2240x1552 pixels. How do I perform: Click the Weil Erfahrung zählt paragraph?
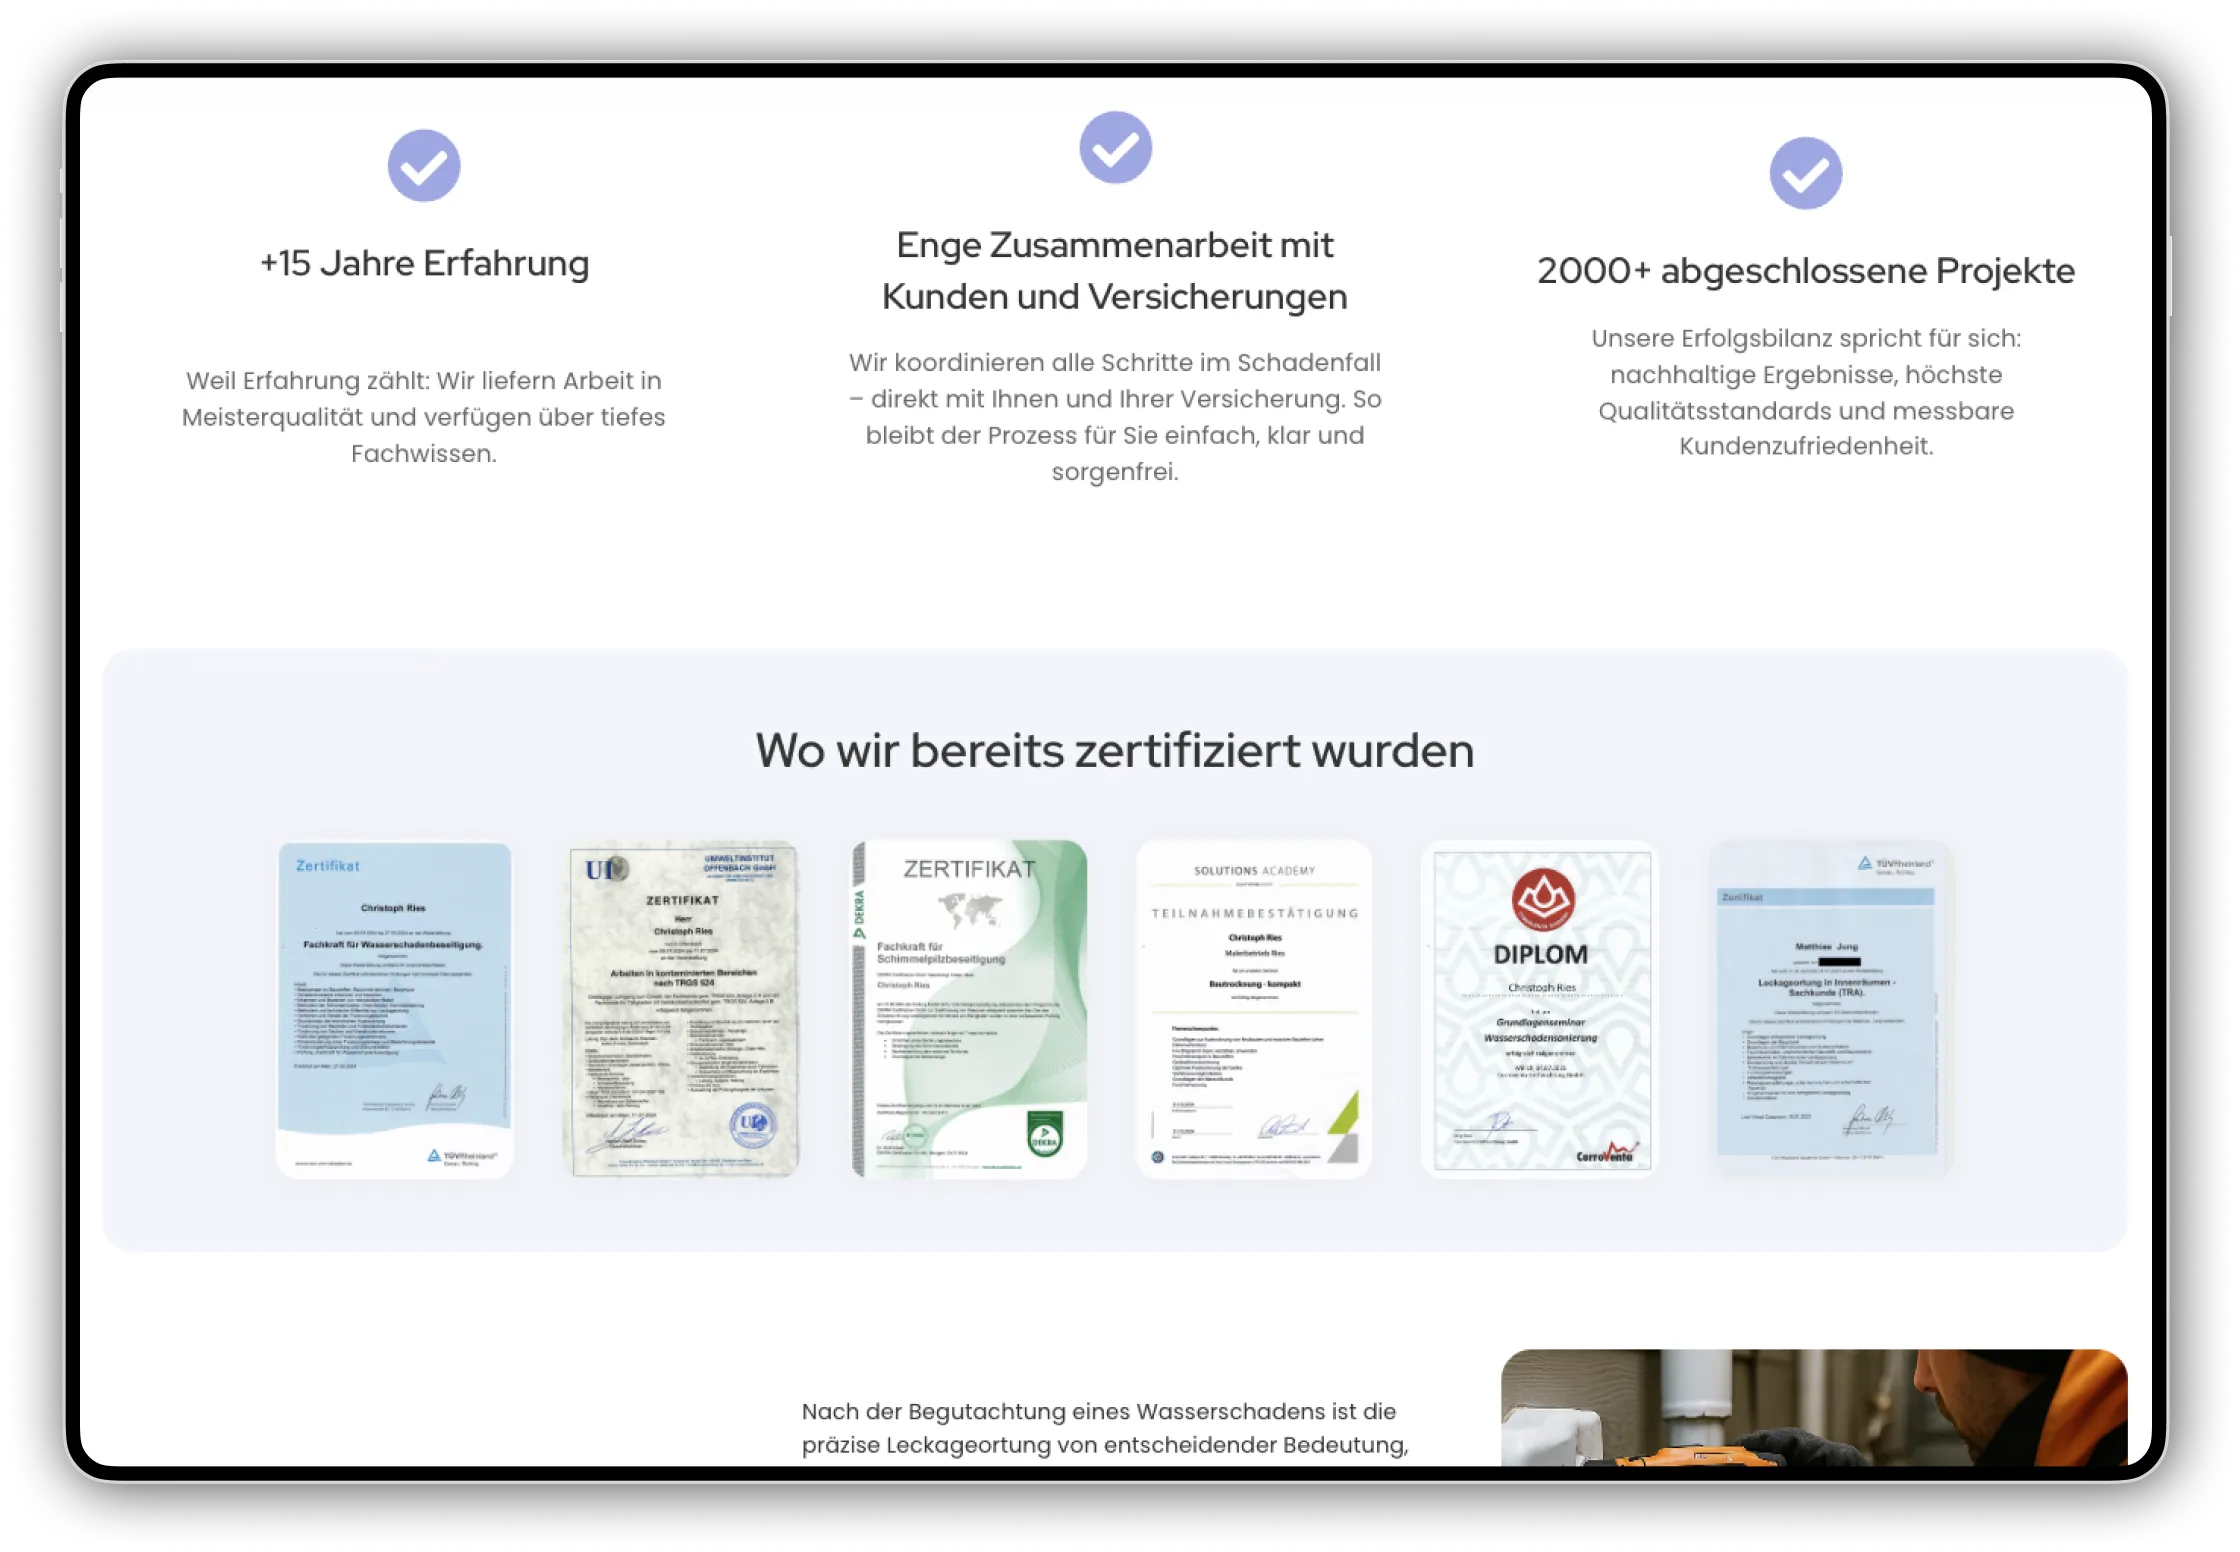tap(424, 417)
